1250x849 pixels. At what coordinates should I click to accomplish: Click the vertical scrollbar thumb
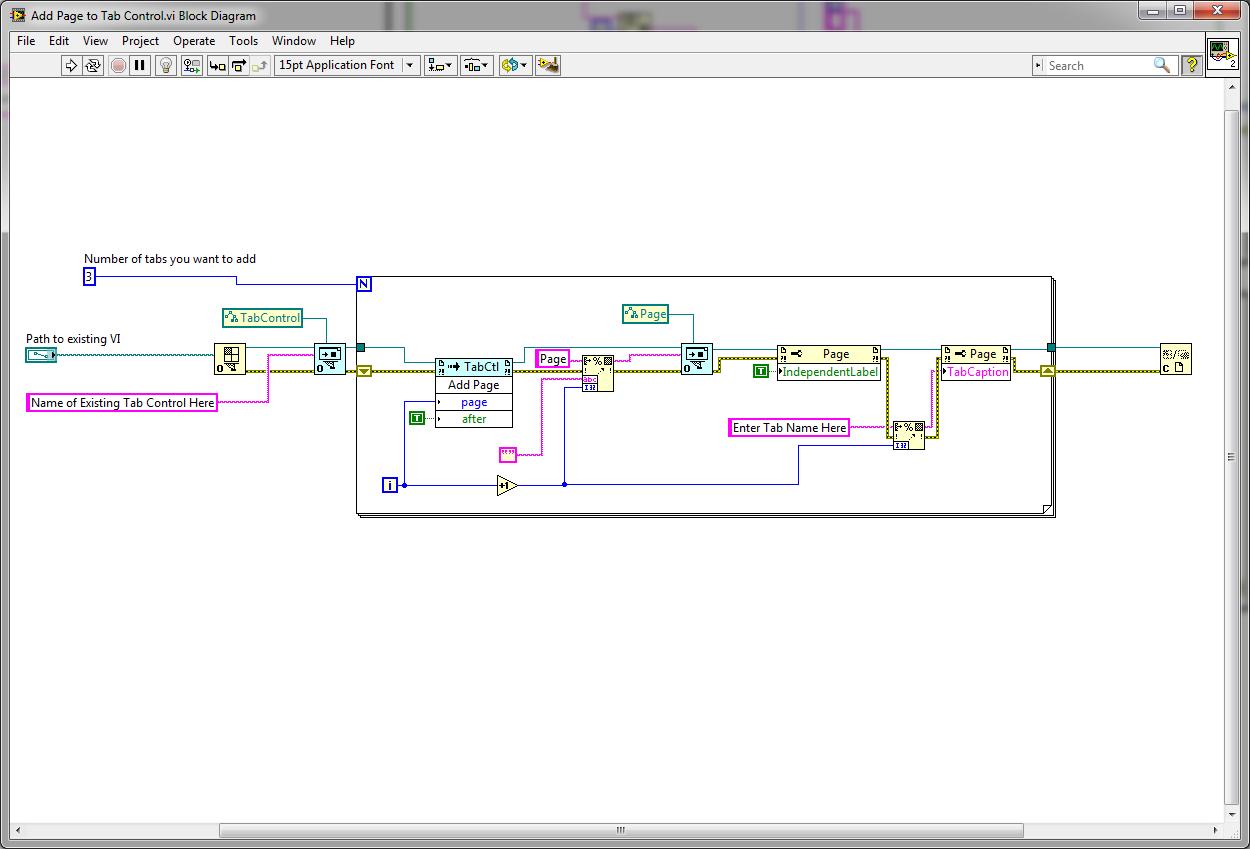1231,456
